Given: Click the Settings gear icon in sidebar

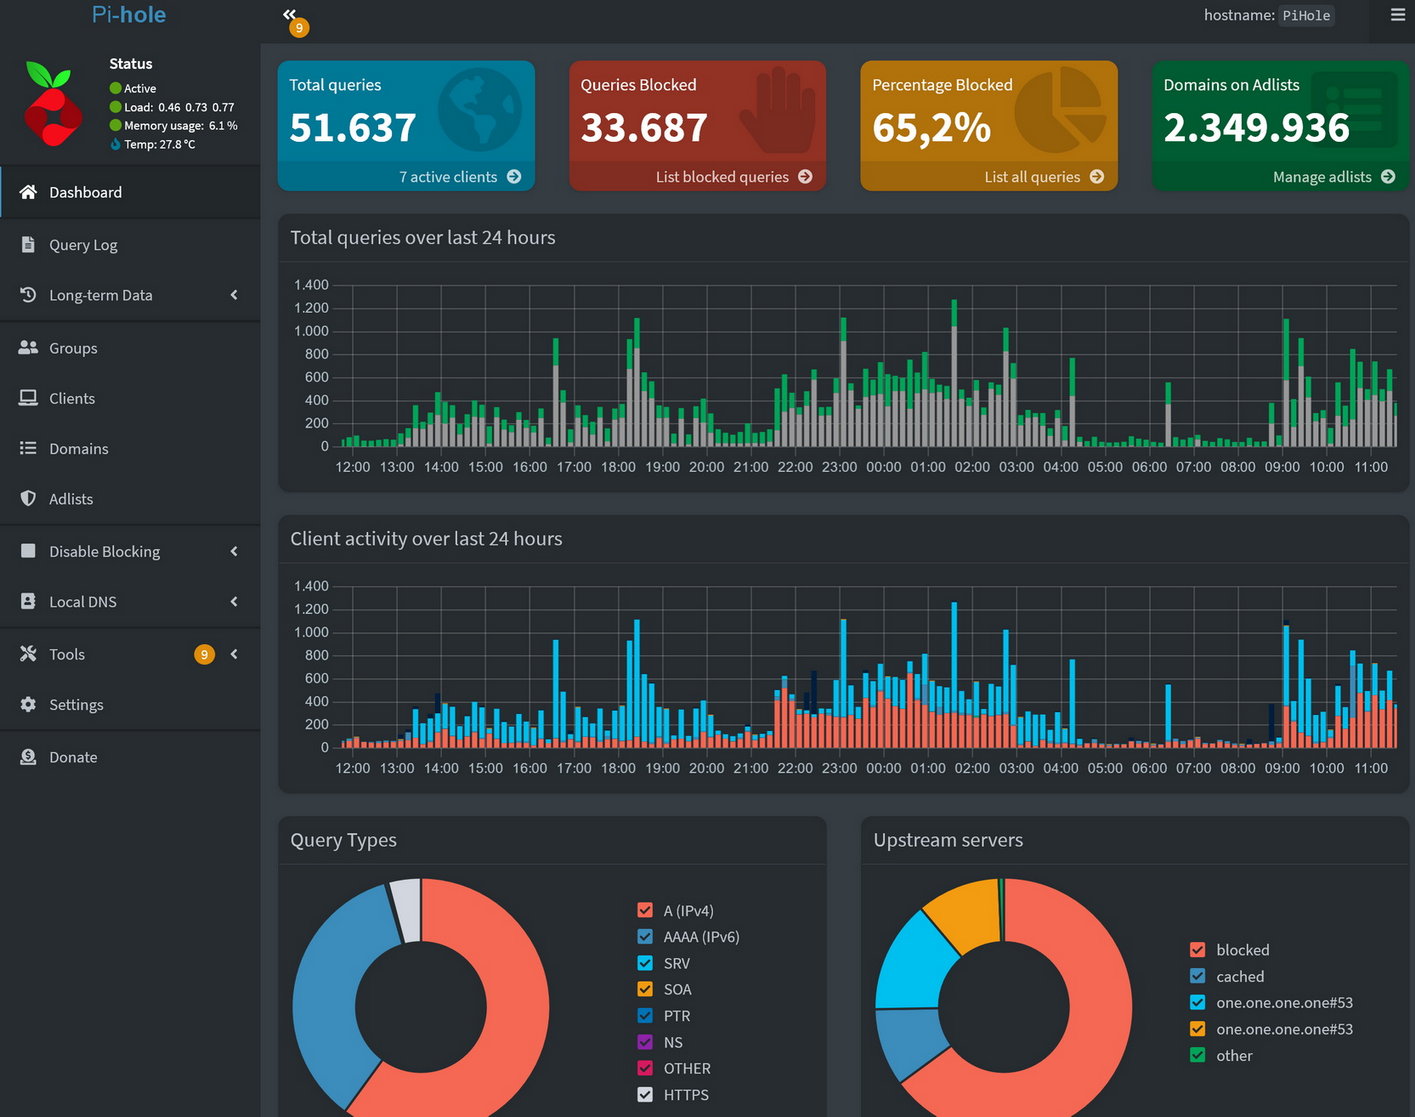Looking at the screenshot, I should 28,705.
